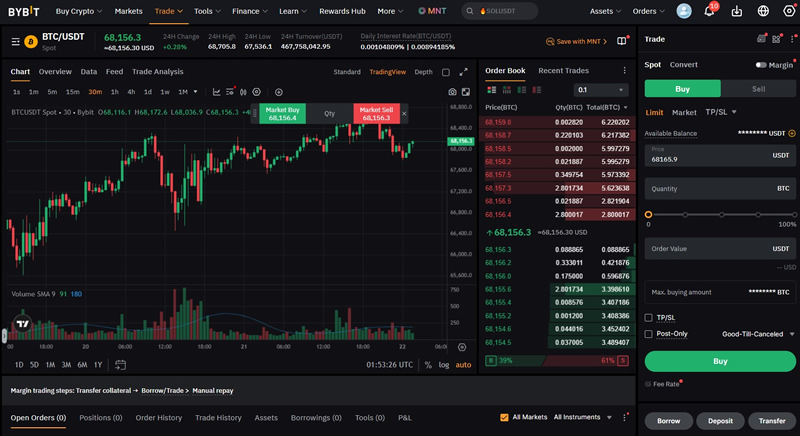The height and width of the screenshot is (436, 800).
Task: Expand chart to fullscreen arrows
Action: click(x=463, y=72)
